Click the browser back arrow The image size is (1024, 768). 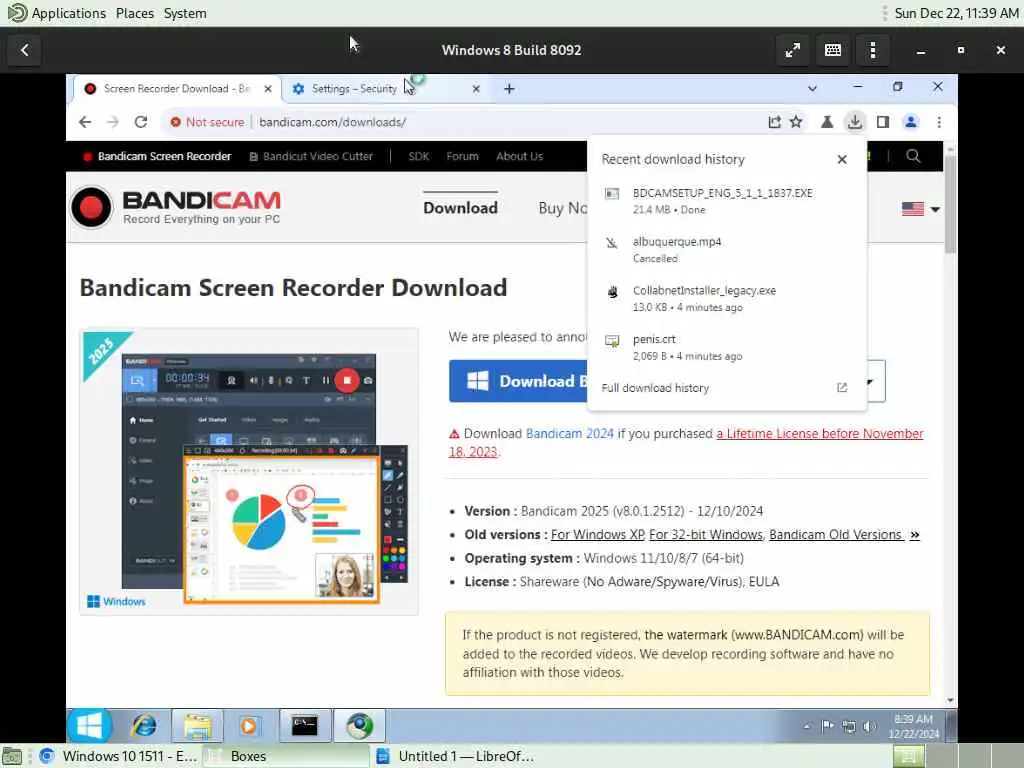pyautogui.click(x=85, y=122)
